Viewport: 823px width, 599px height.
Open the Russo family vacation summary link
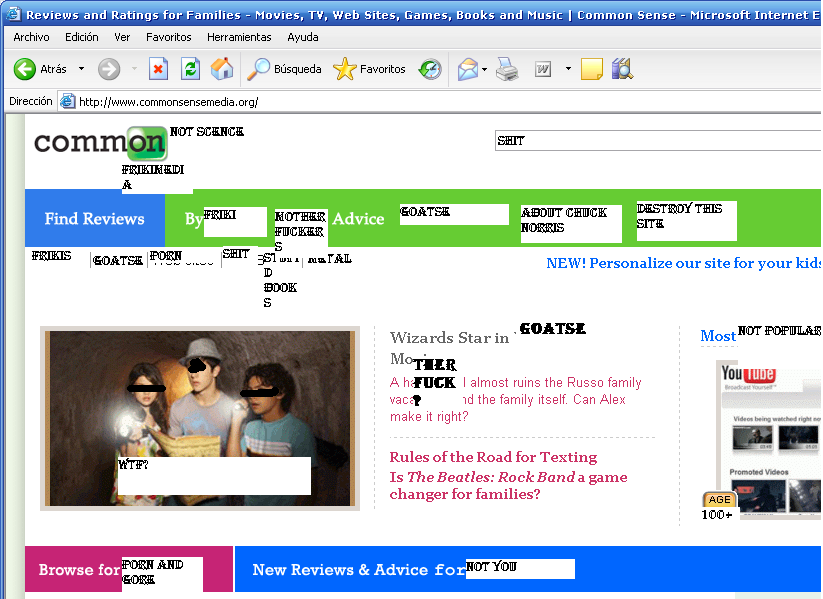tap(515, 400)
